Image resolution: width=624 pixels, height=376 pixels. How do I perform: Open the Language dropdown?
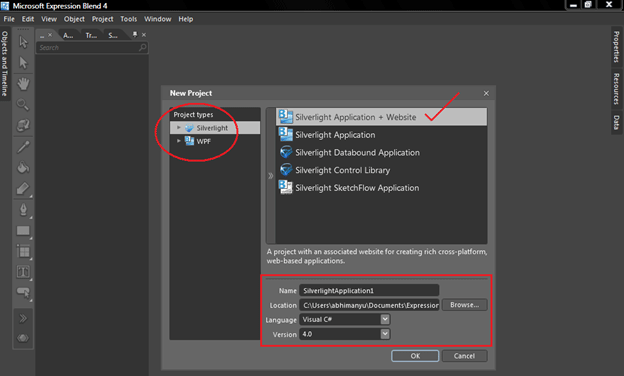(385, 319)
